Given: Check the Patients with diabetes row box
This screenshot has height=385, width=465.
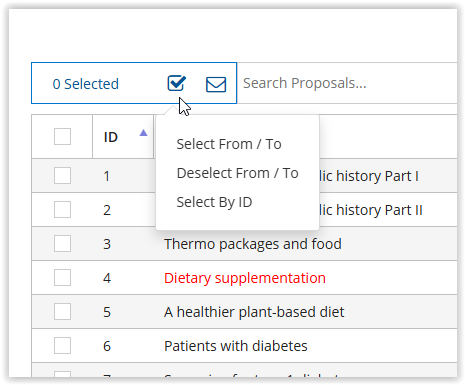Looking at the screenshot, I should coord(62,345).
